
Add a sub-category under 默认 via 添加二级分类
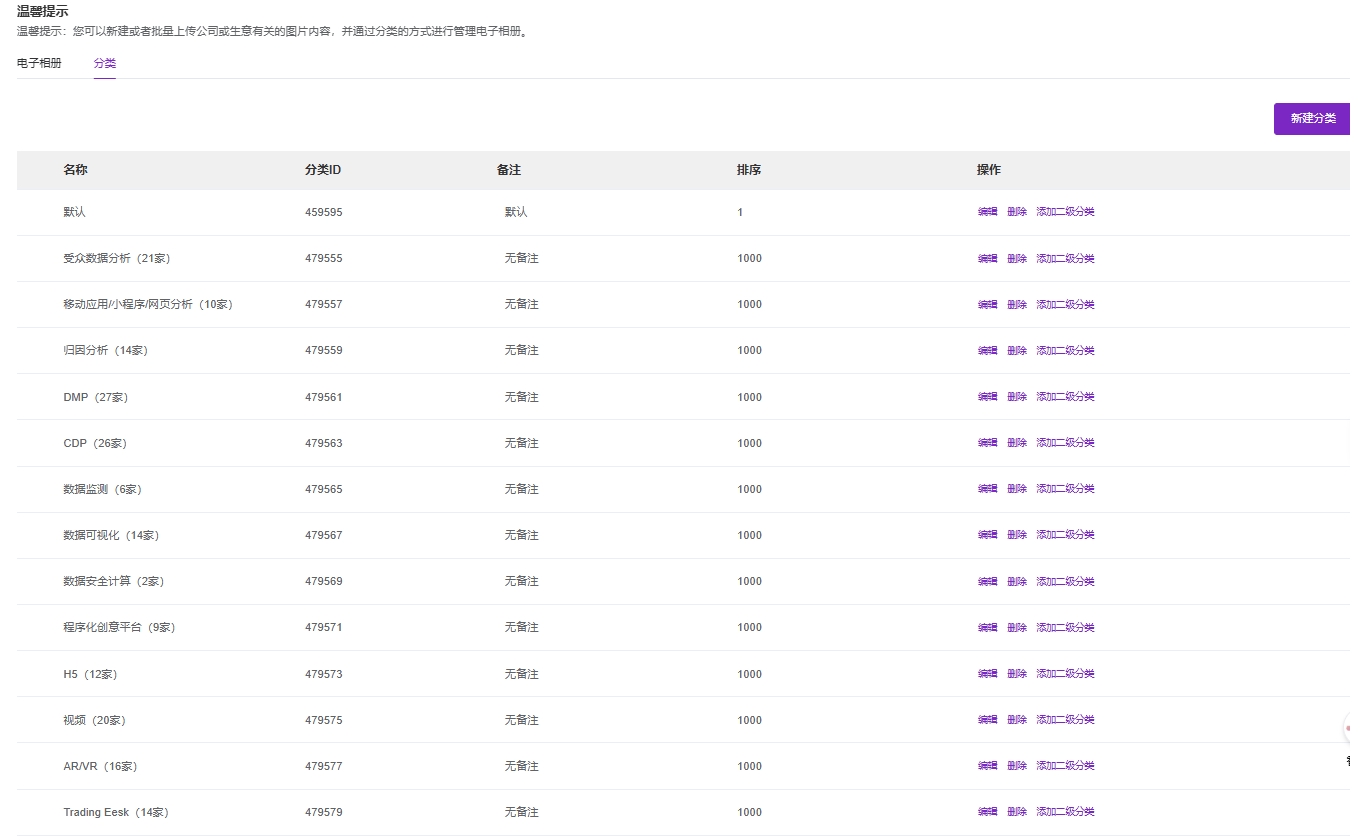pos(1065,212)
